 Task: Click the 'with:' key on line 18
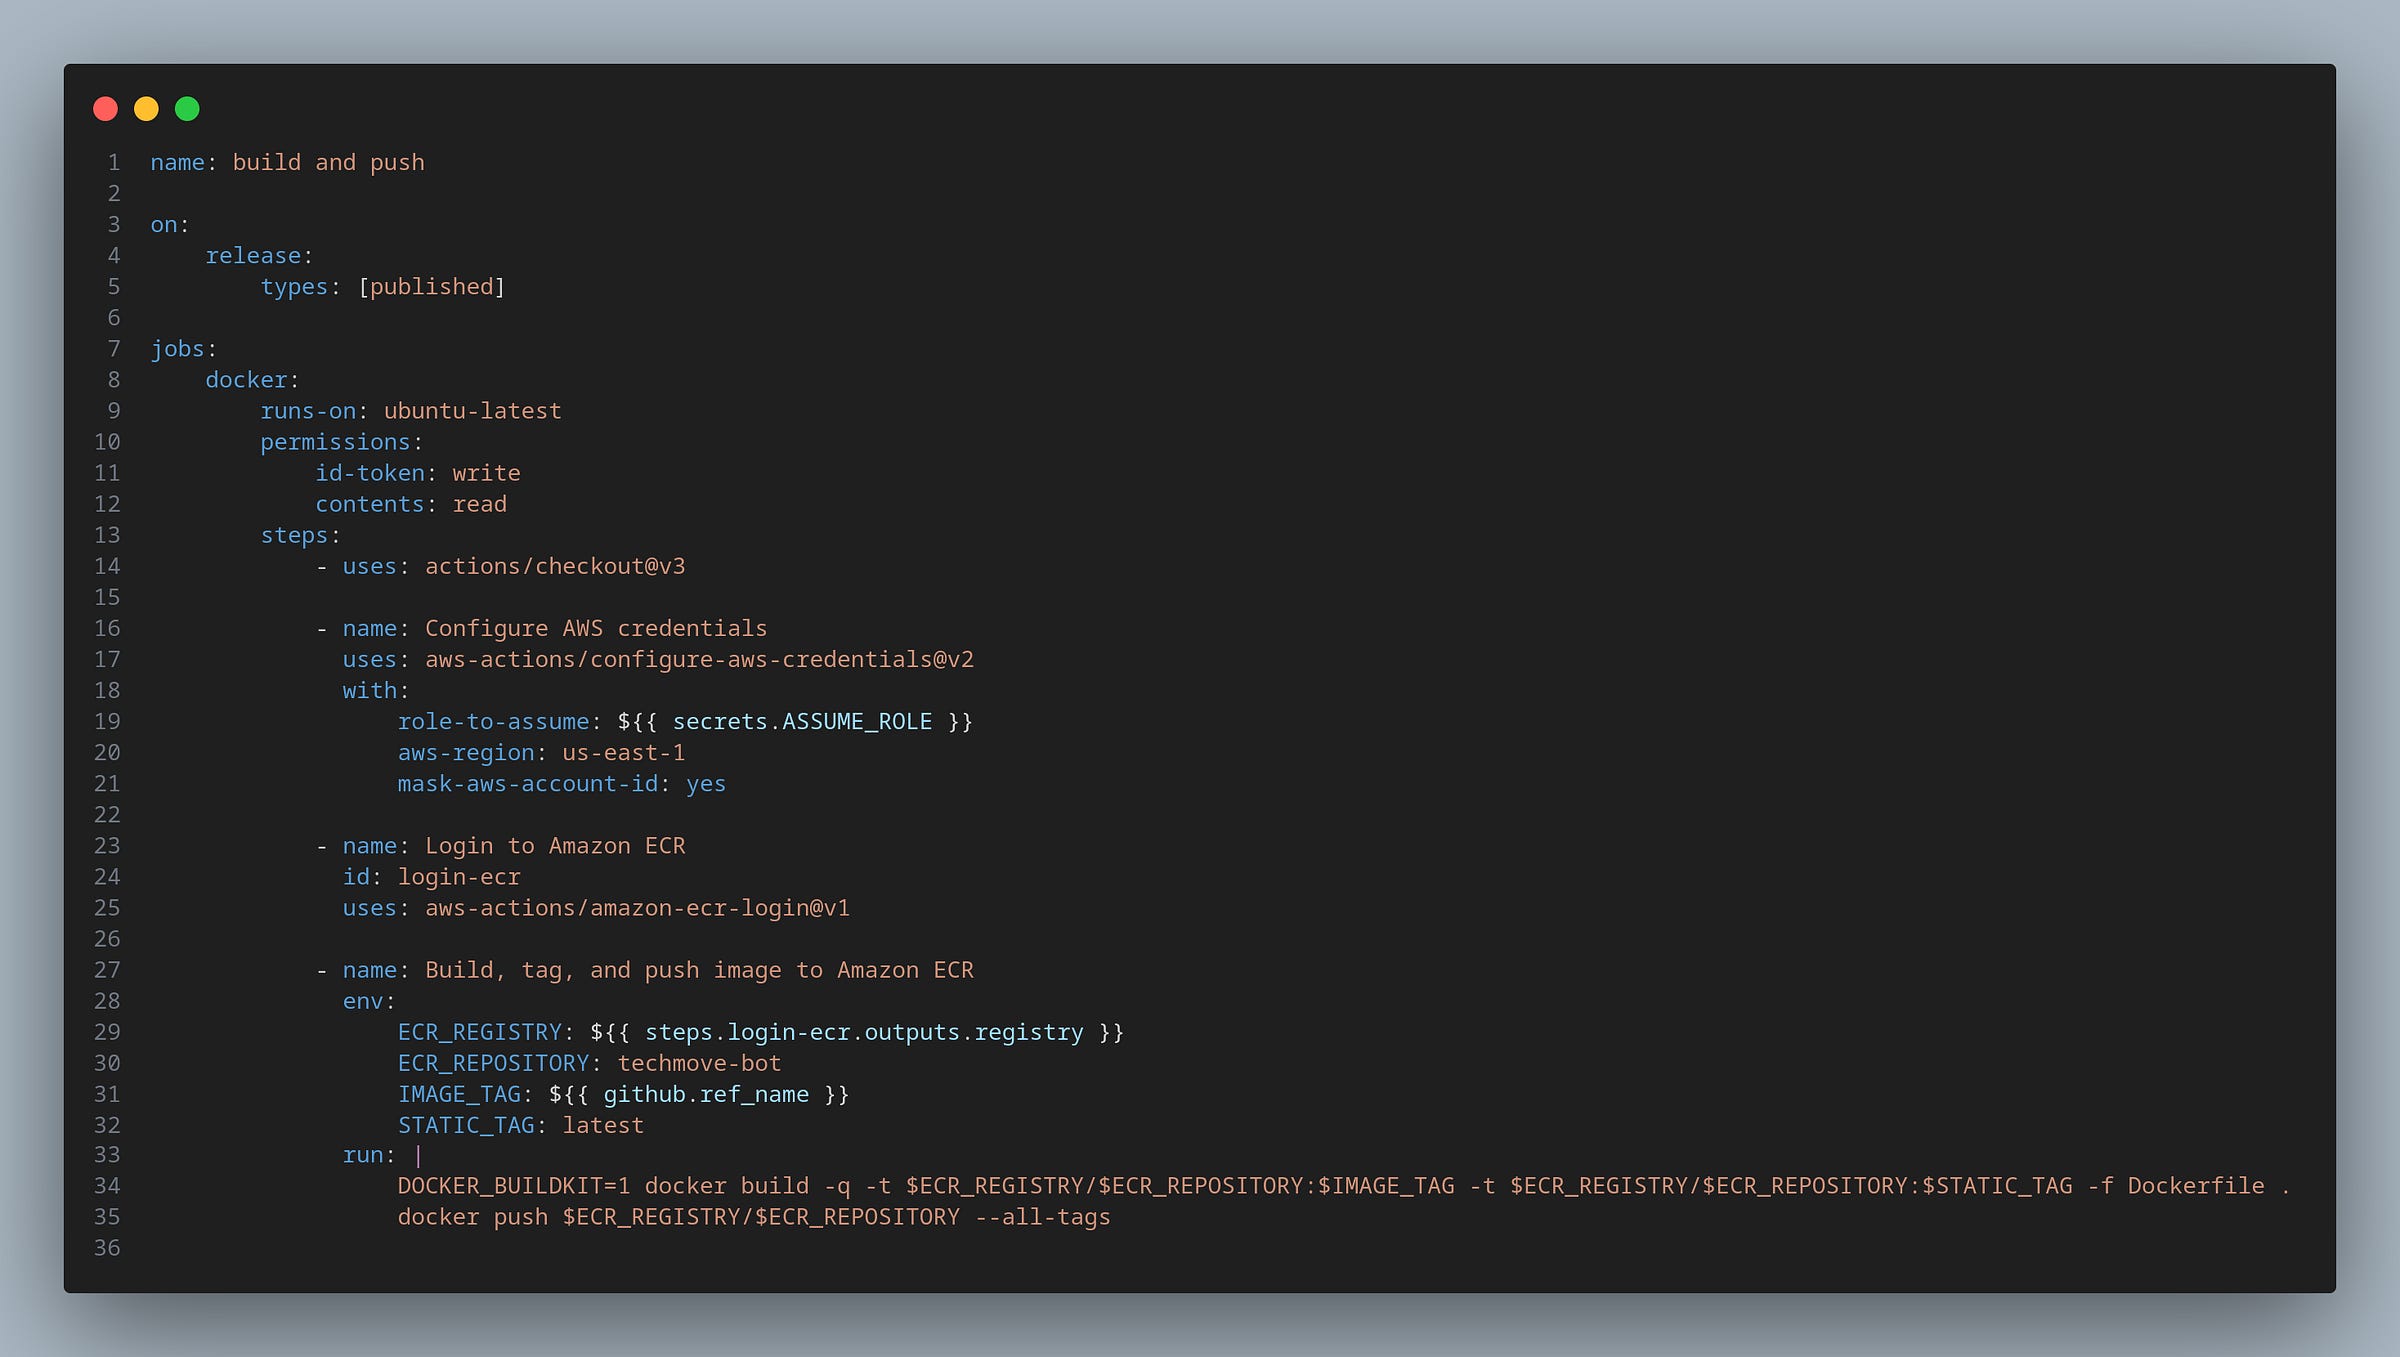tap(376, 690)
